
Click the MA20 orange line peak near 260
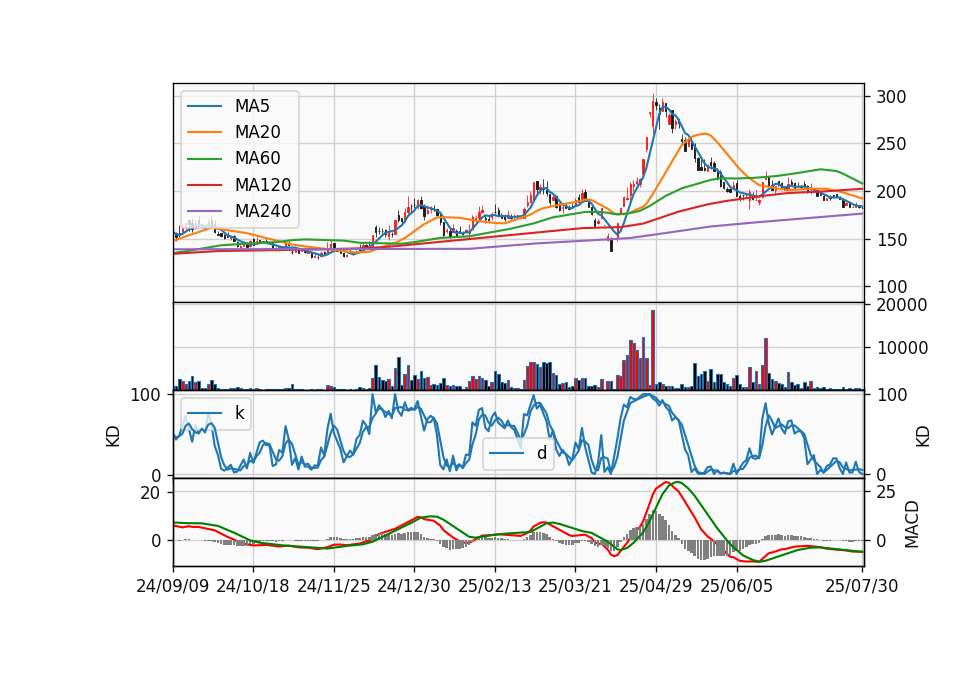[x=706, y=134]
